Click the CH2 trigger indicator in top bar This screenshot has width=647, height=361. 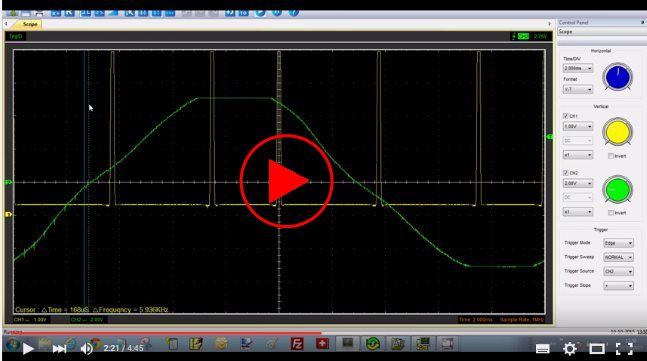point(523,36)
